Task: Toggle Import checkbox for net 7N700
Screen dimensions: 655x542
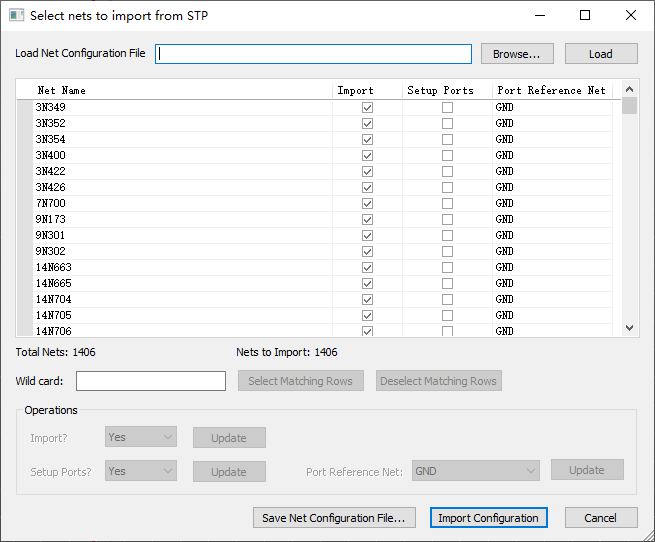Action: tap(367, 204)
